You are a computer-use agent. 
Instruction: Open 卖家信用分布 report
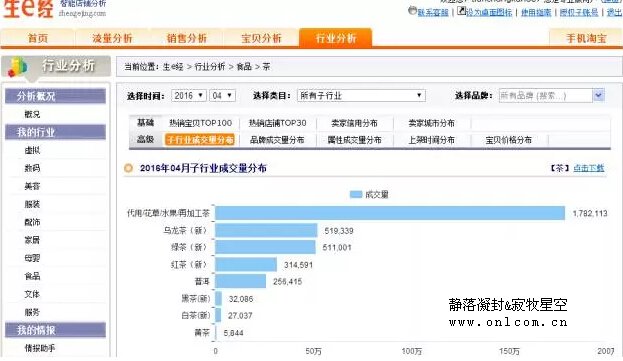point(354,123)
